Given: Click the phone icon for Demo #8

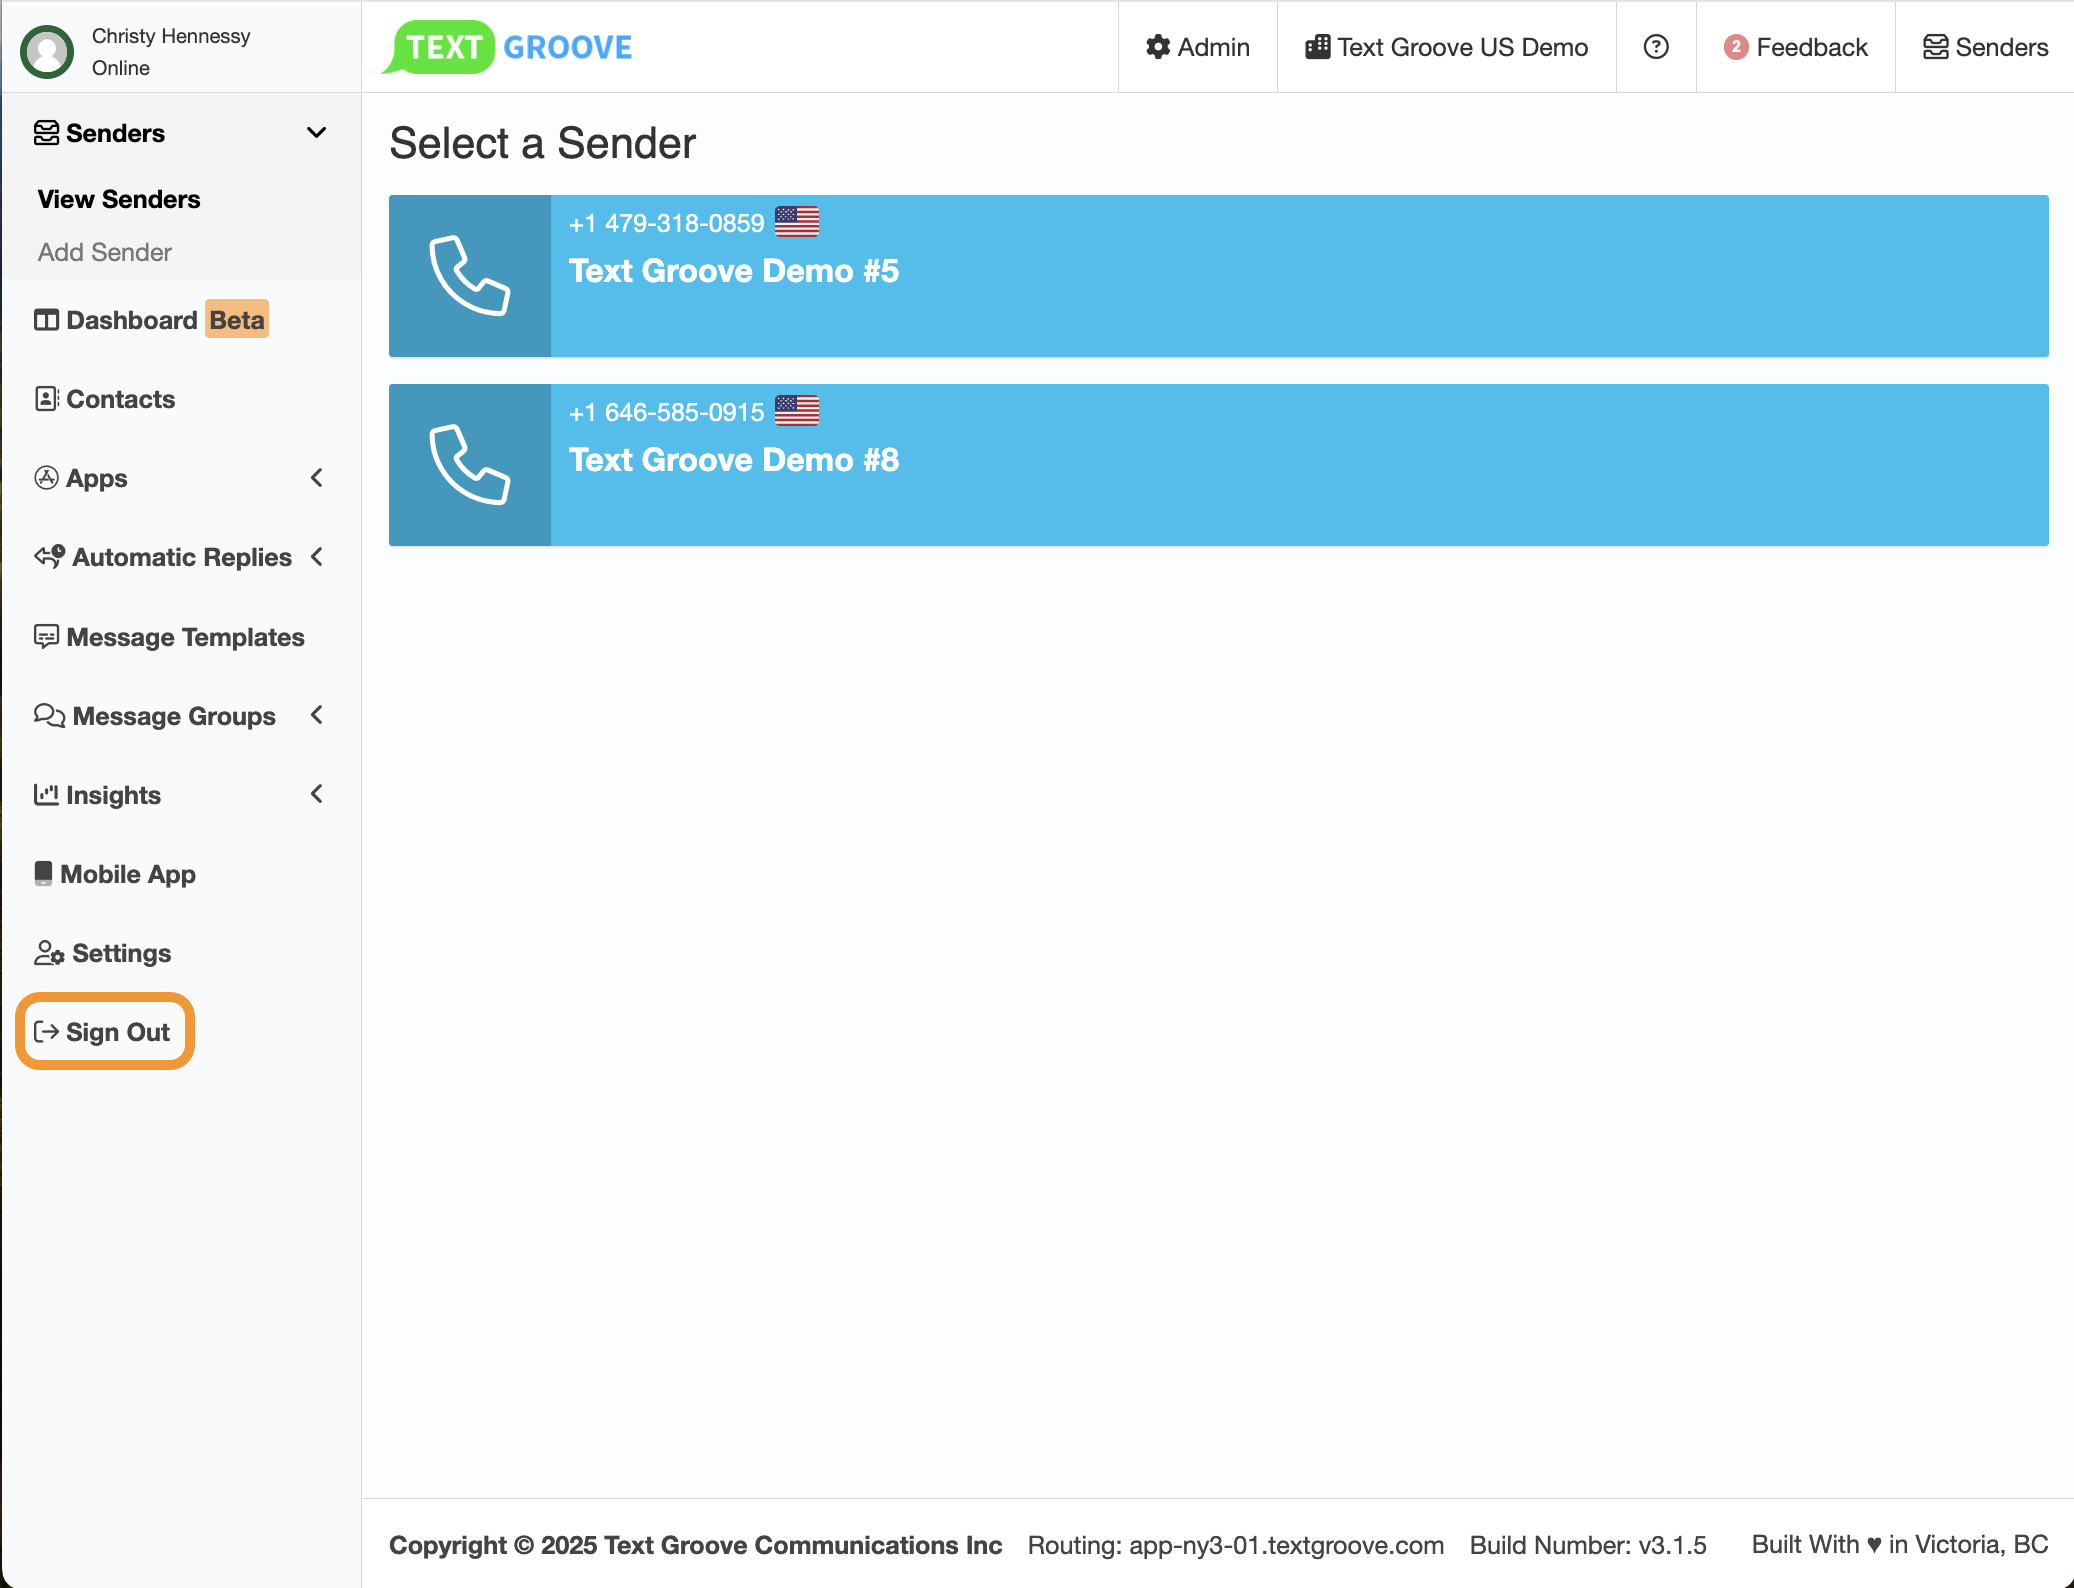Looking at the screenshot, I should click(469, 465).
